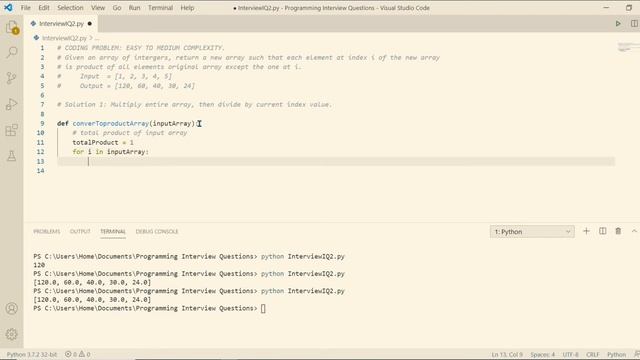Image resolution: width=640 pixels, height=360 pixels.
Task: Run the Python file with play button
Action: point(618,24)
